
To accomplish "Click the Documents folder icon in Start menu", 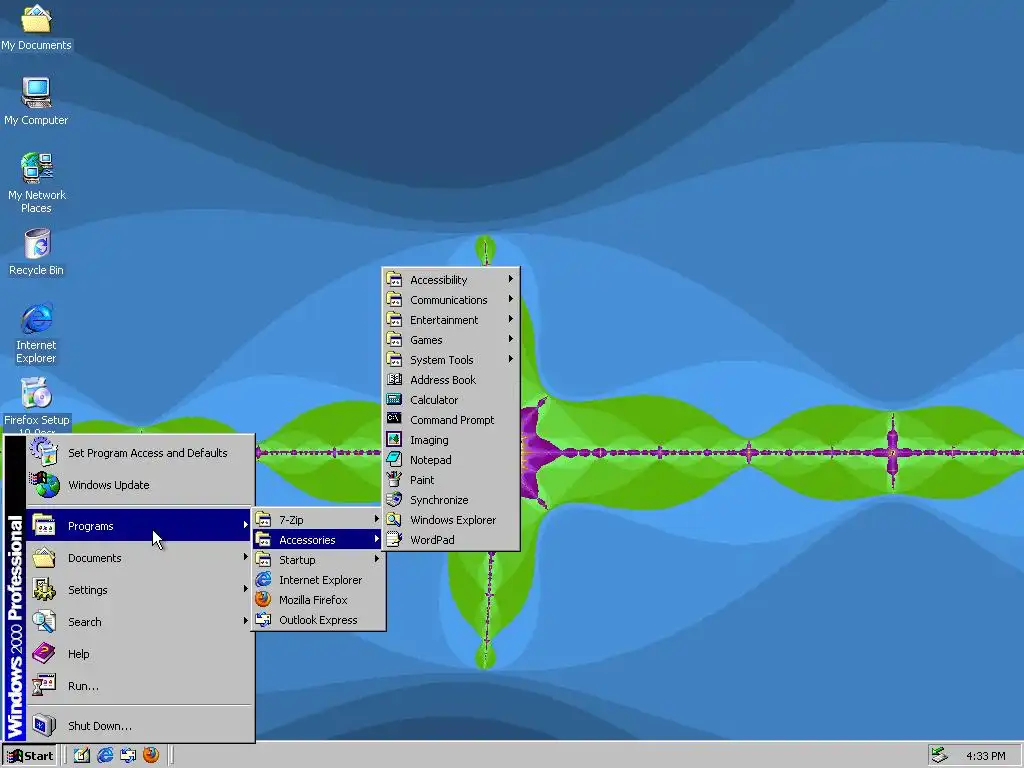I will point(44,558).
